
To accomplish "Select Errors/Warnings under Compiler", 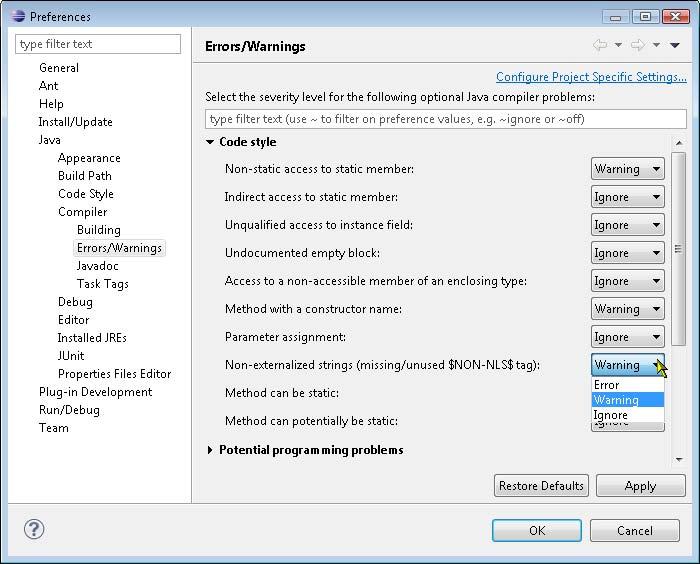I will click(119, 248).
